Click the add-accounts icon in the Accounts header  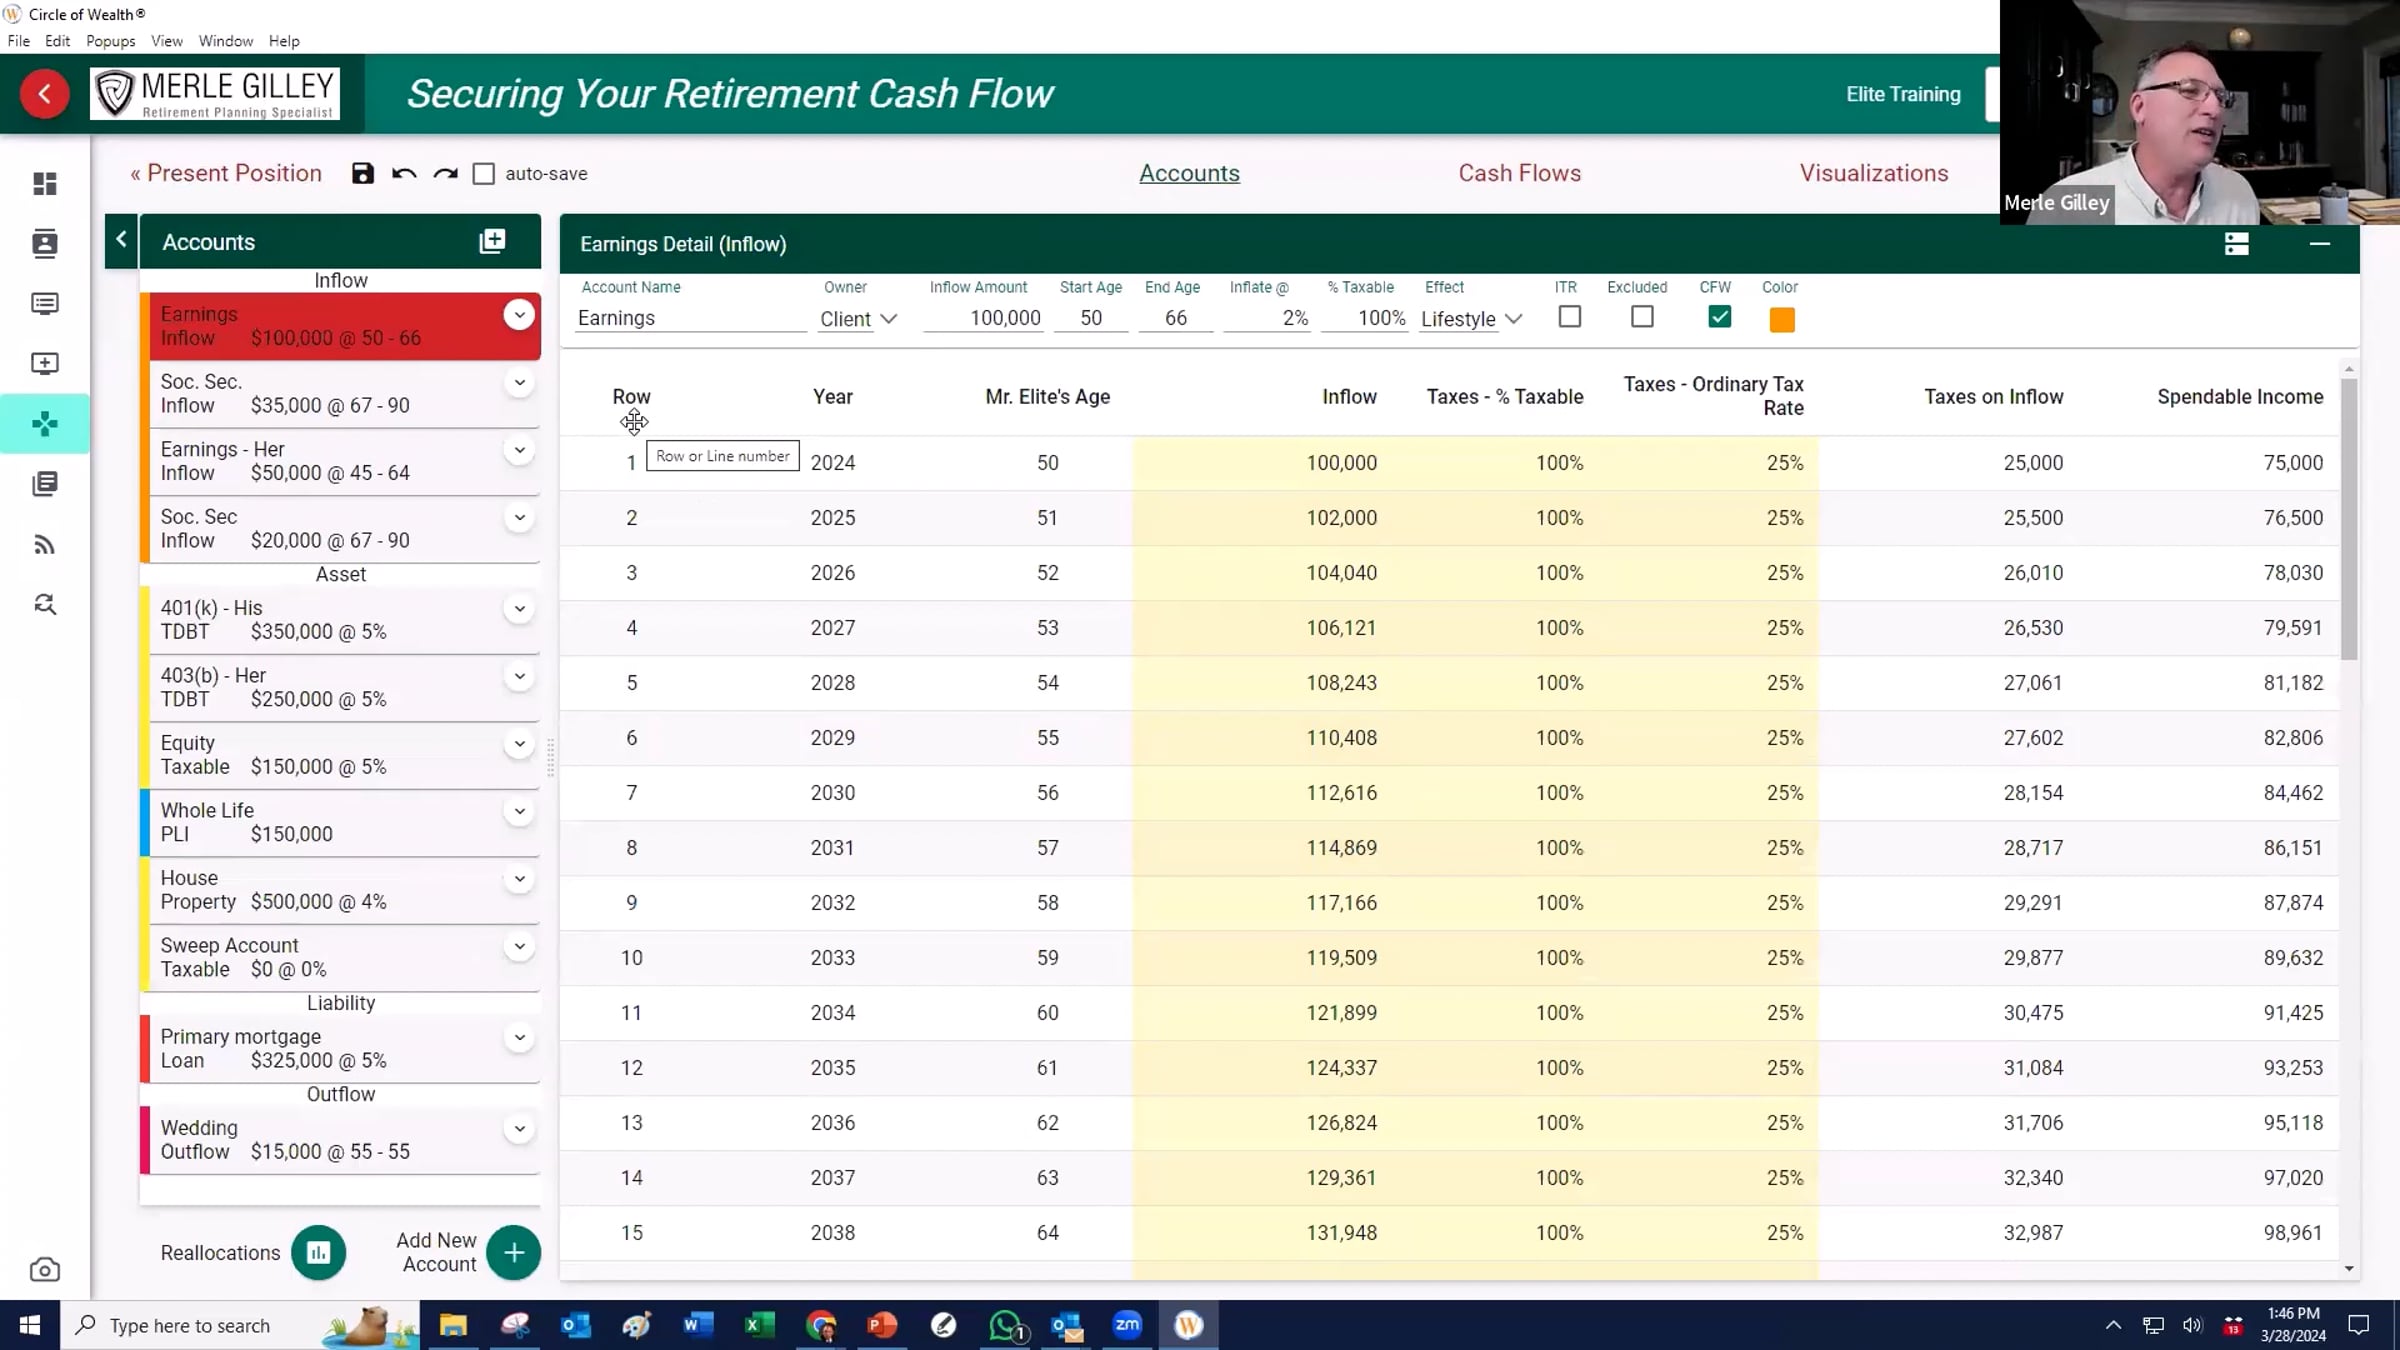[x=492, y=241]
